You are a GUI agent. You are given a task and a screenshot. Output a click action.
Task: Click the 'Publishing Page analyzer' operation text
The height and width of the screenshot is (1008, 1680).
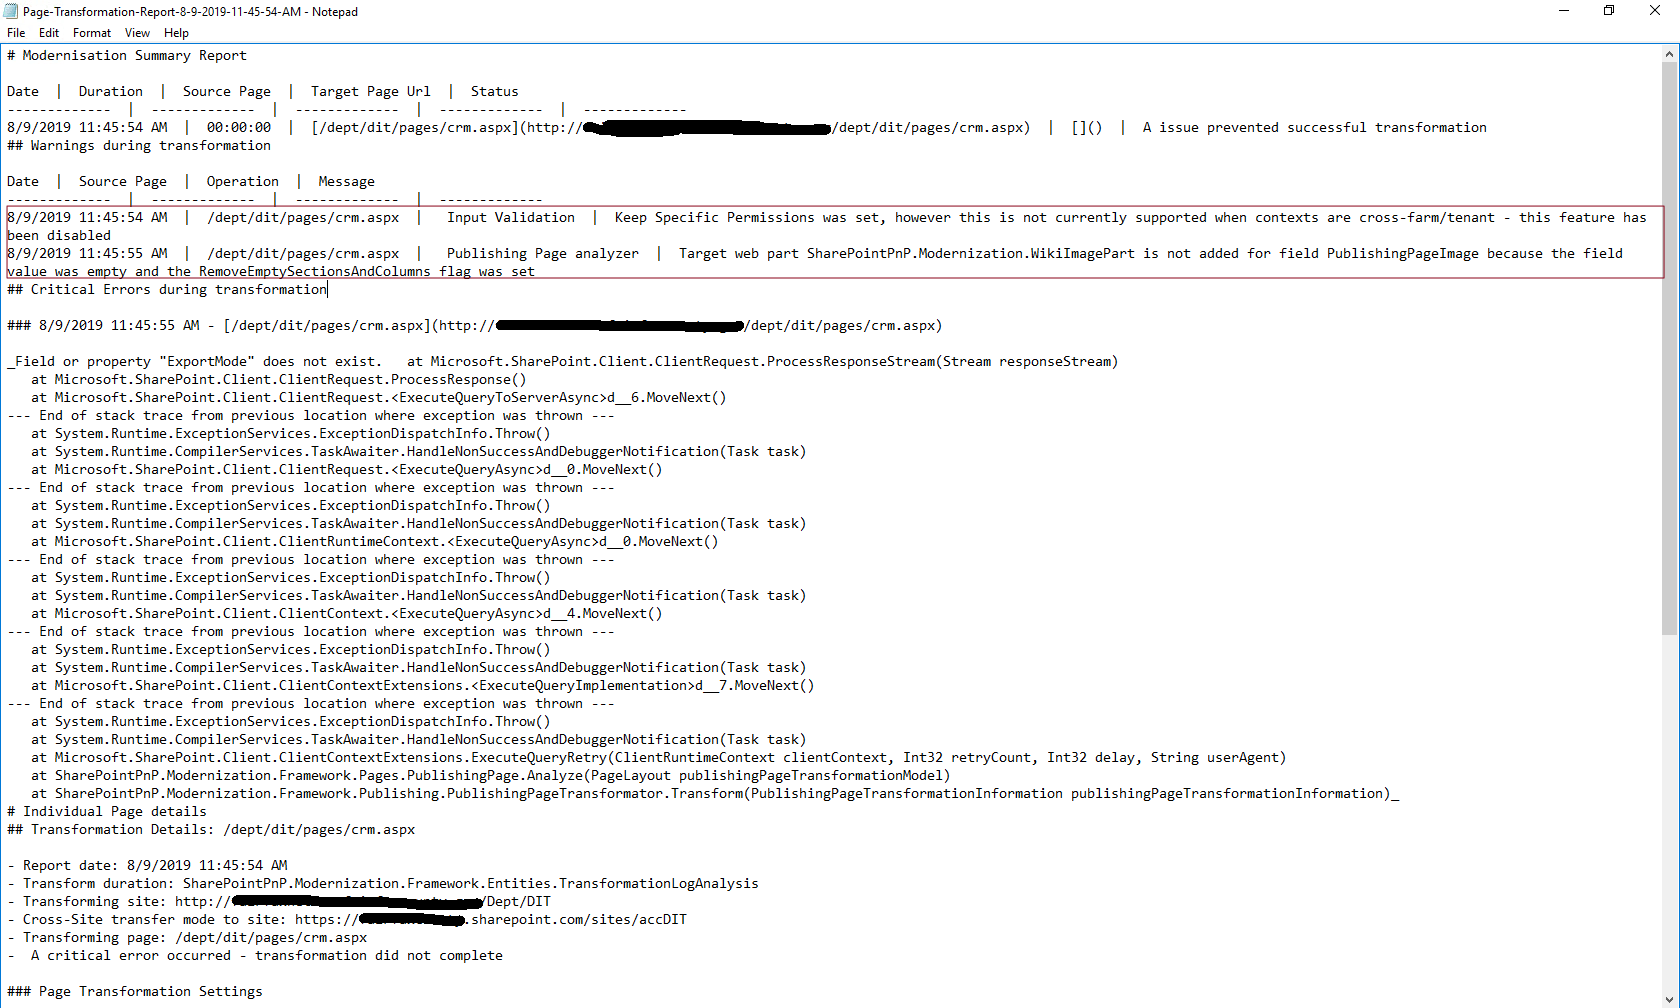click(x=543, y=254)
